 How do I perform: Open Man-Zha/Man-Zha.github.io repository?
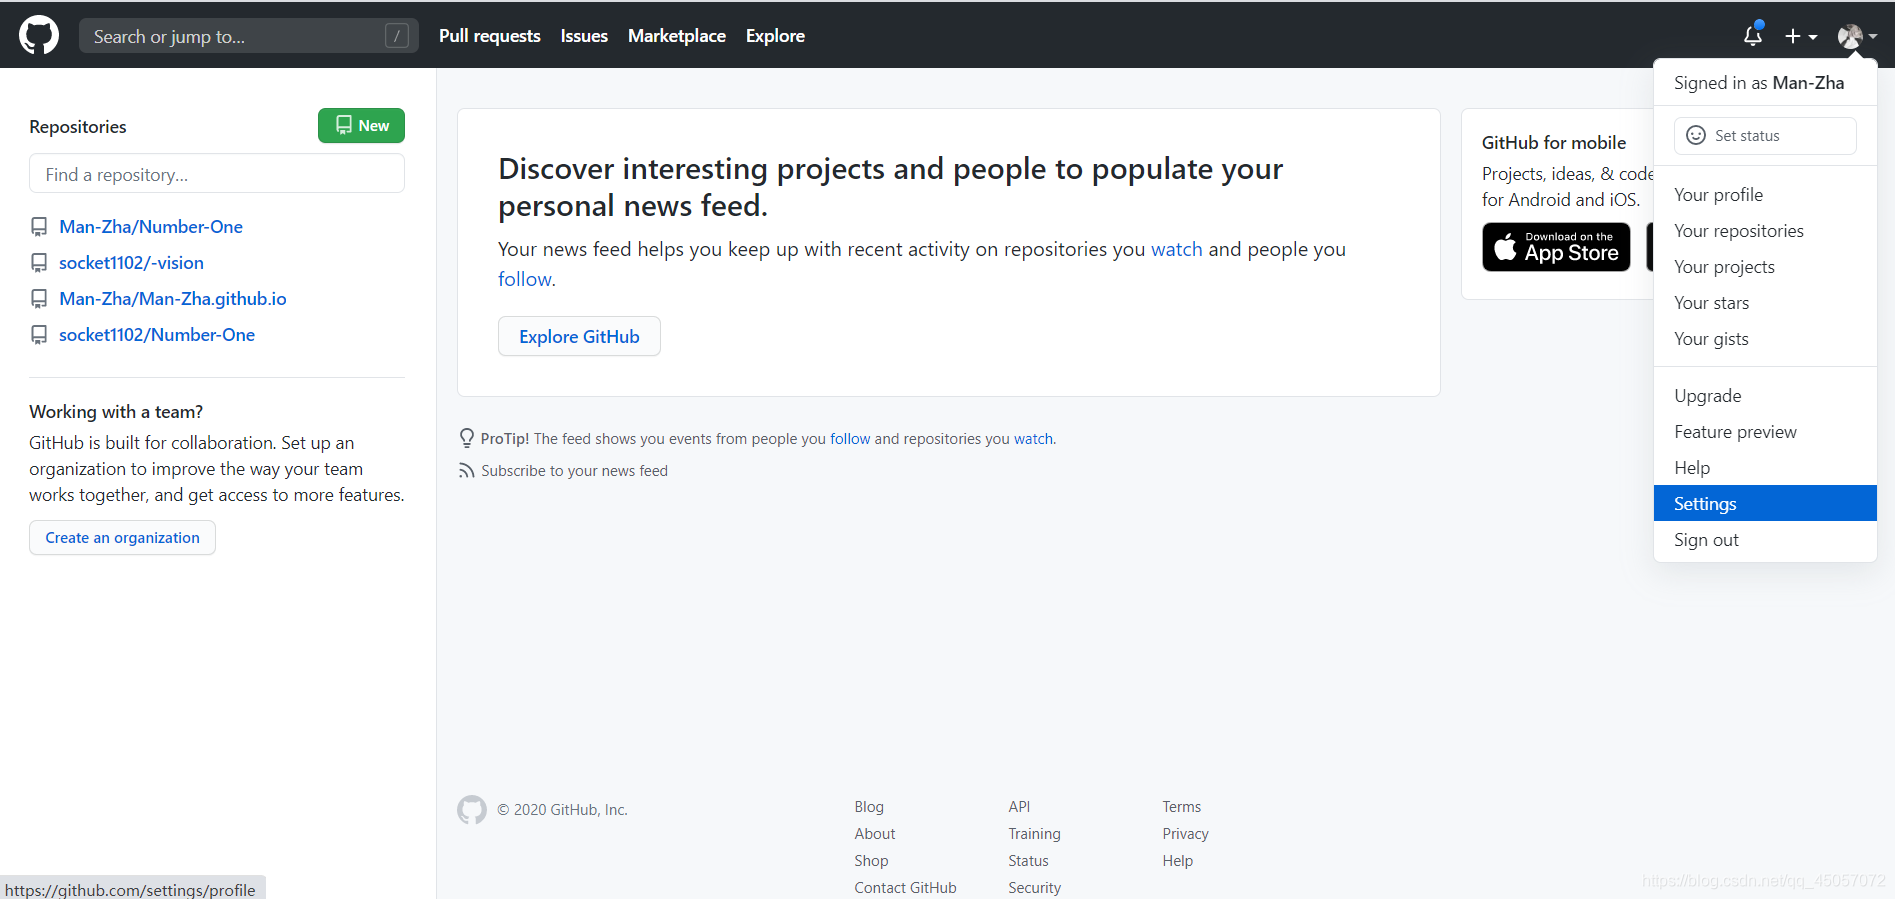pyautogui.click(x=173, y=299)
